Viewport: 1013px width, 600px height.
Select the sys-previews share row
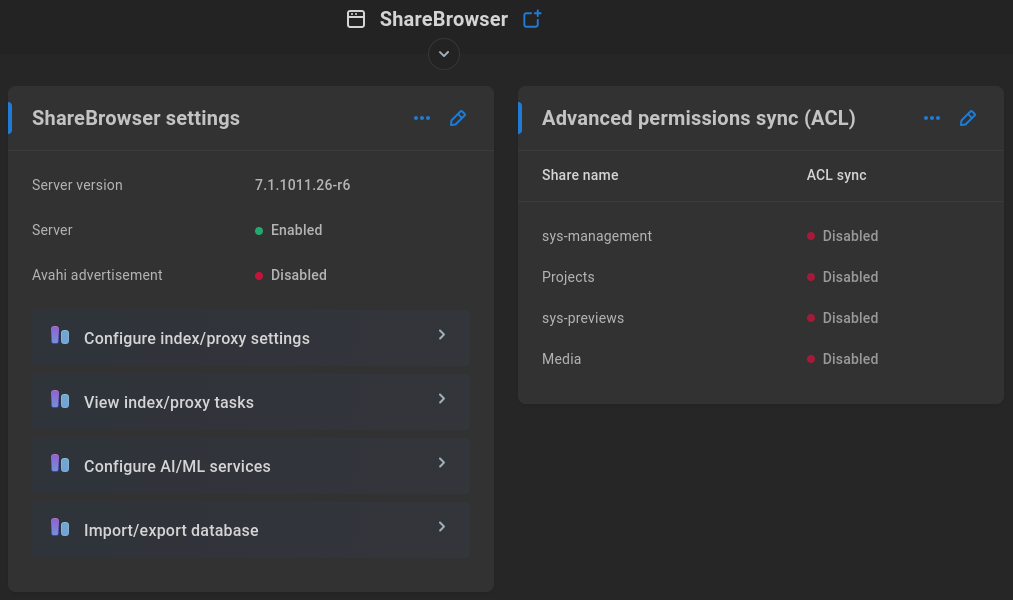click(x=760, y=318)
